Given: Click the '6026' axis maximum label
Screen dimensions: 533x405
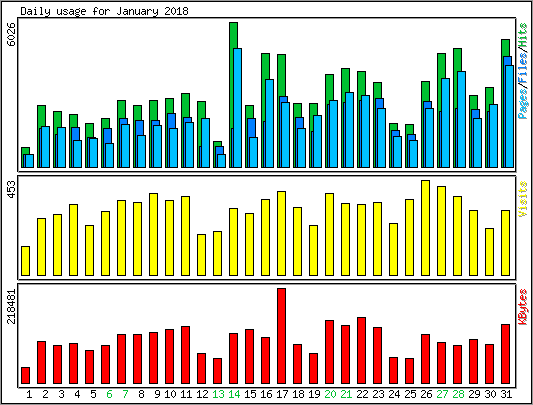Looking at the screenshot, I should pyautogui.click(x=11, y=34).
